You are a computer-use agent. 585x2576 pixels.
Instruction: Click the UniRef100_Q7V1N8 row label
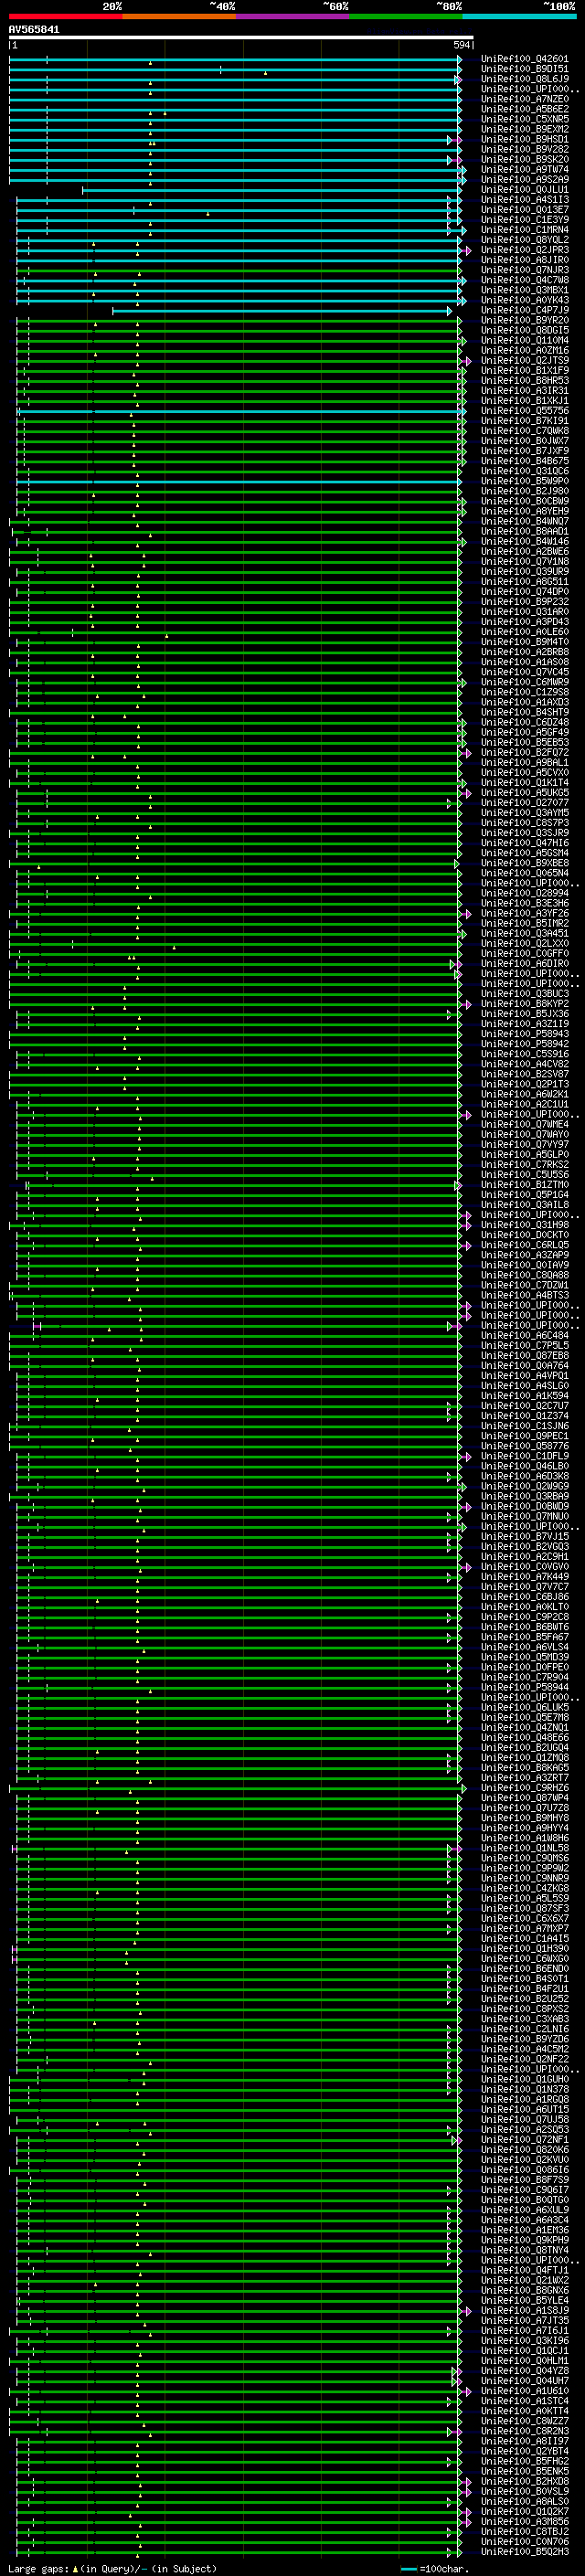click(524, 561)
